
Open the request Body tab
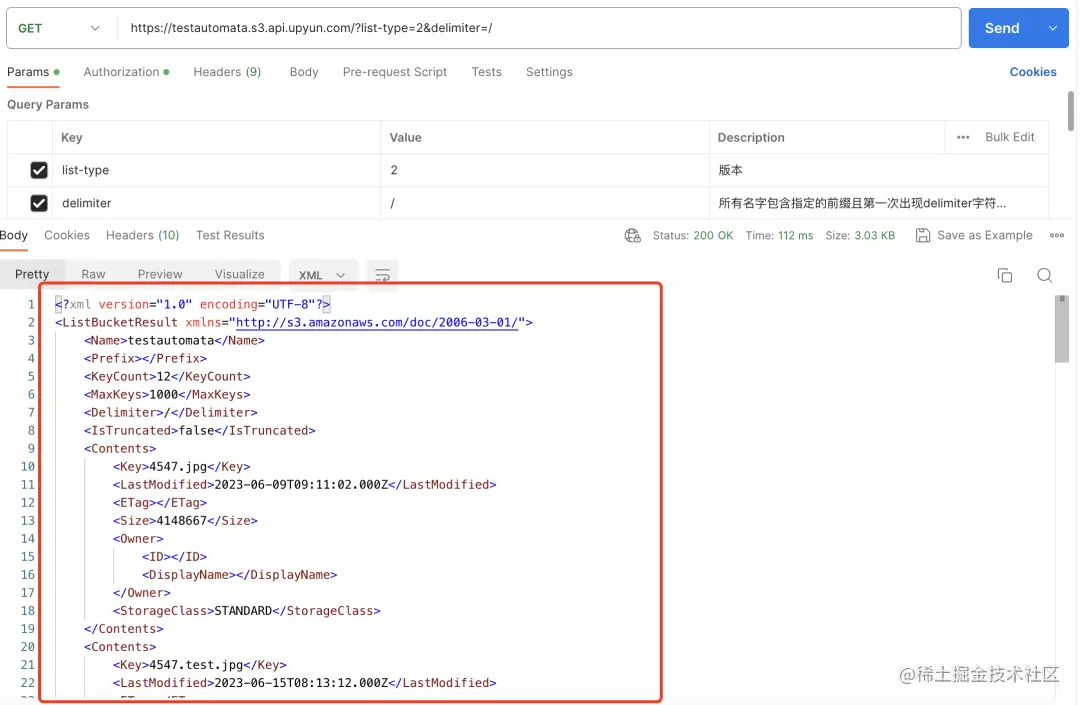(x=304, y=72)
